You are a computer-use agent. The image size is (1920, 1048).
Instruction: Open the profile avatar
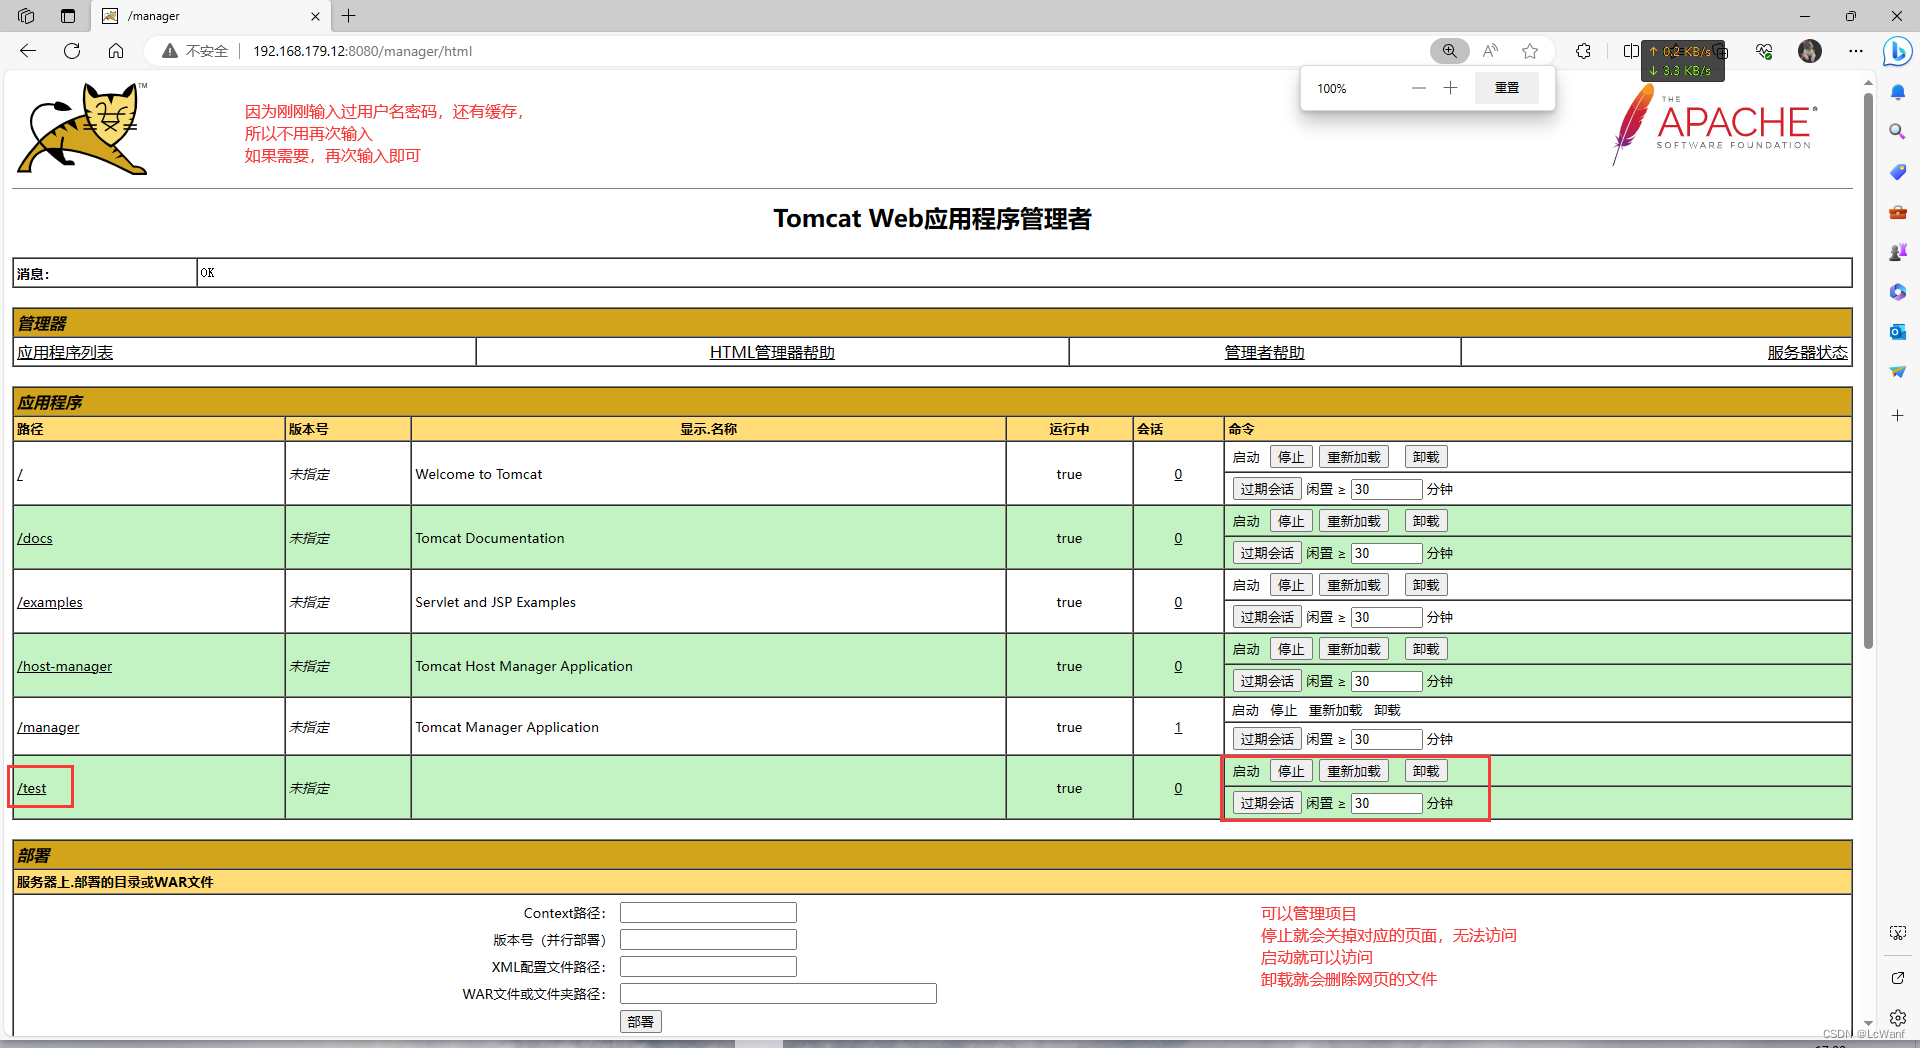pyautogui.click(x=1810, y=51)
